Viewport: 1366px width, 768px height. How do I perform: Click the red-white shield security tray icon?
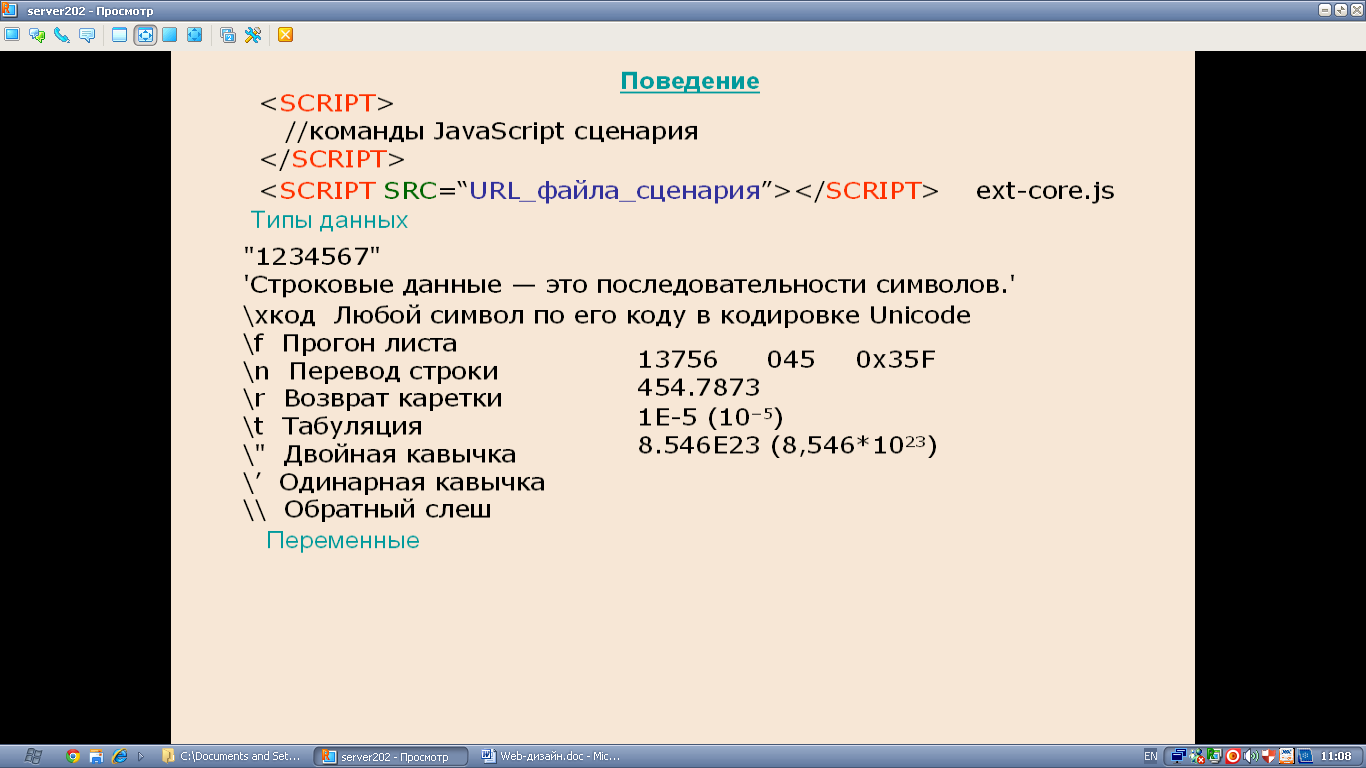[x=1268, y=756]
